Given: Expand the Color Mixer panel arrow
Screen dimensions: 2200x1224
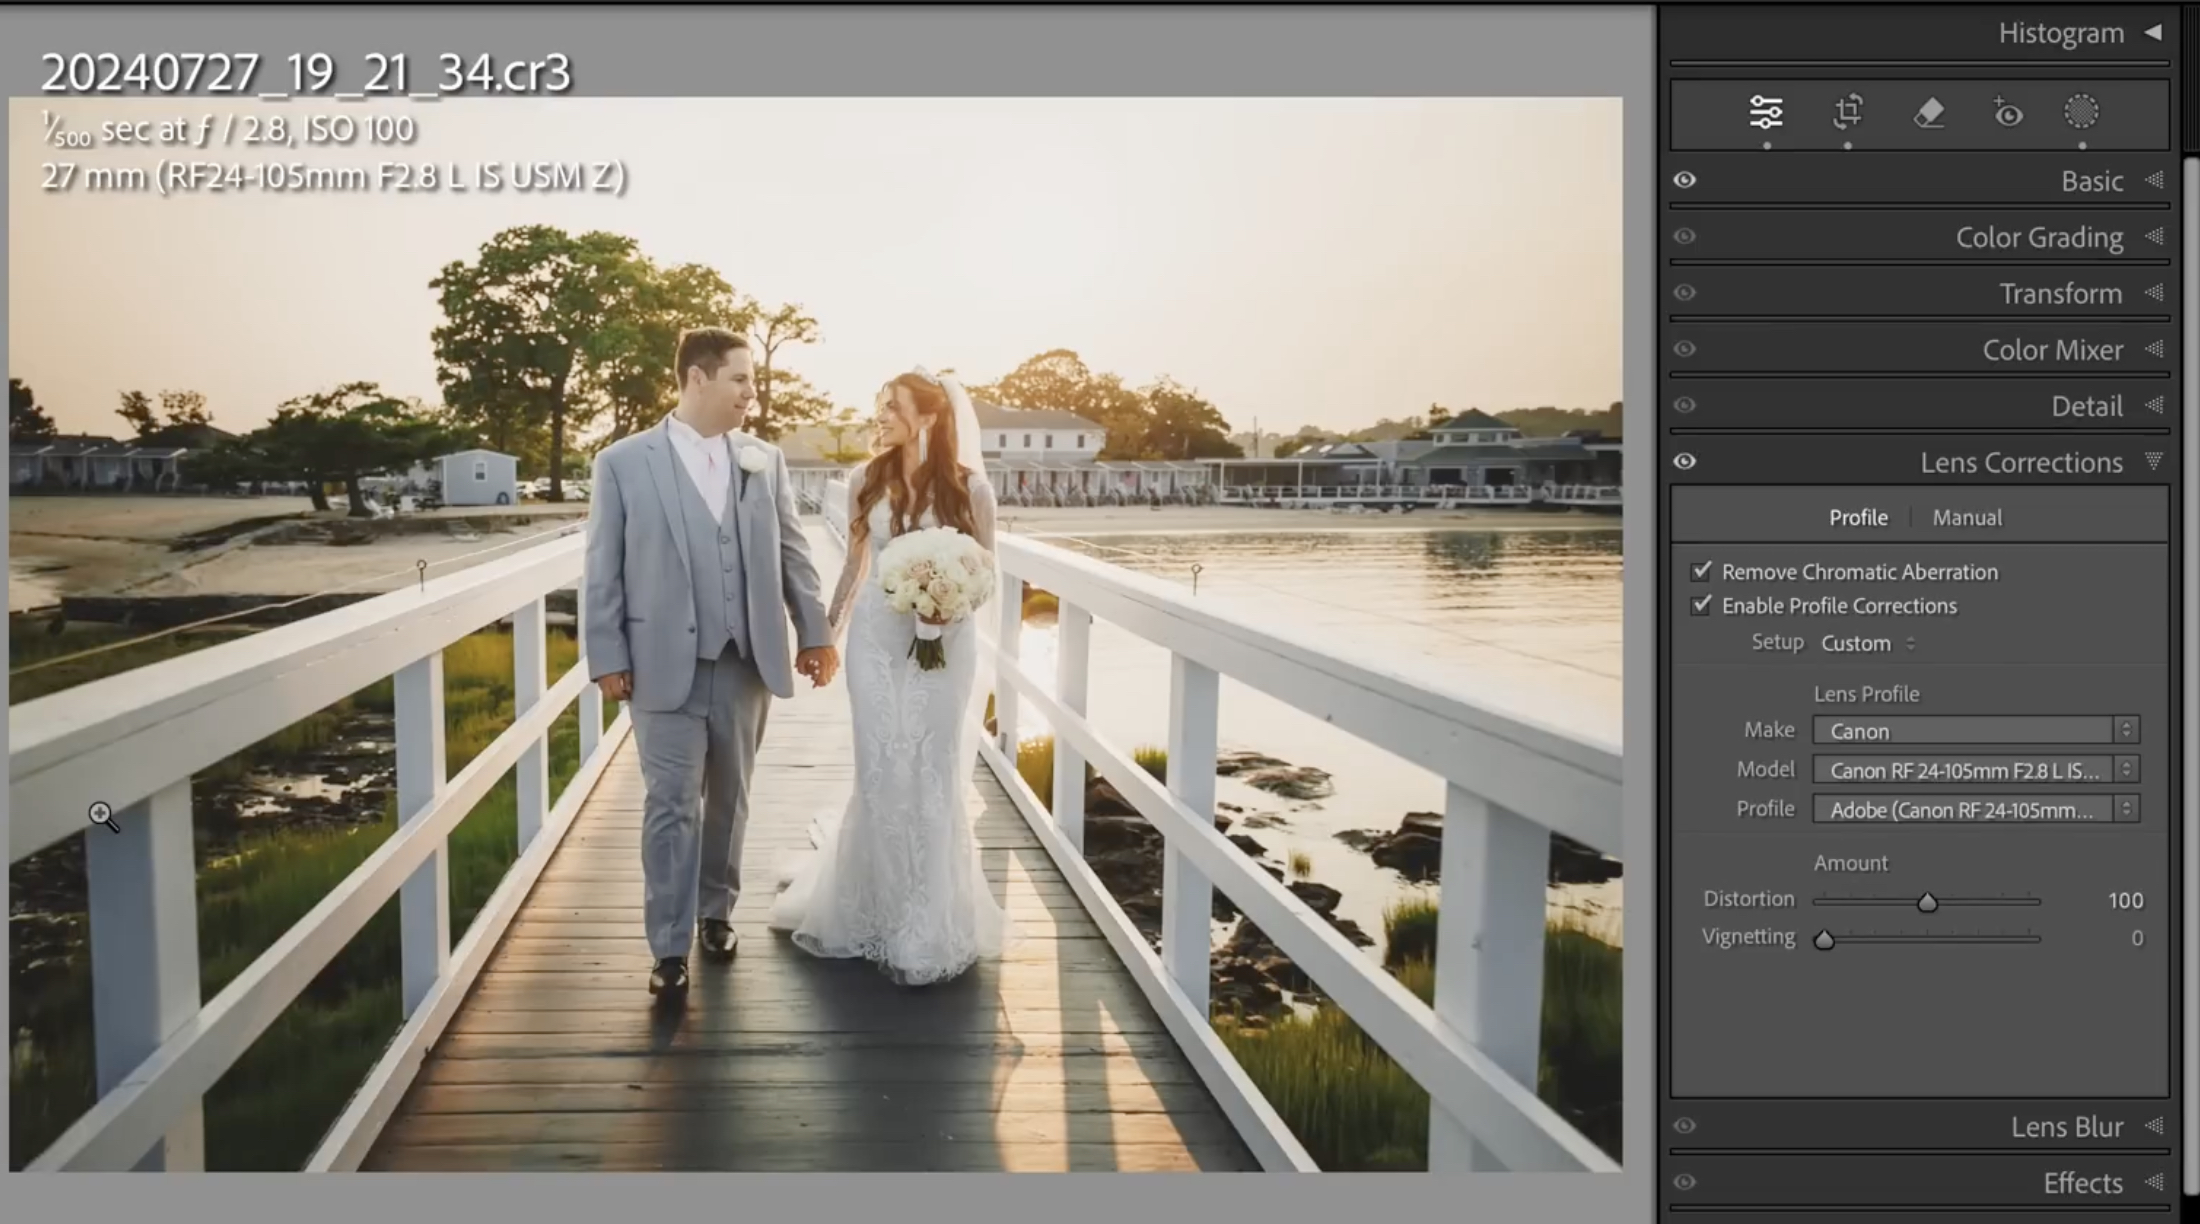Looking at the screenshot, I should click(2154, 349).
